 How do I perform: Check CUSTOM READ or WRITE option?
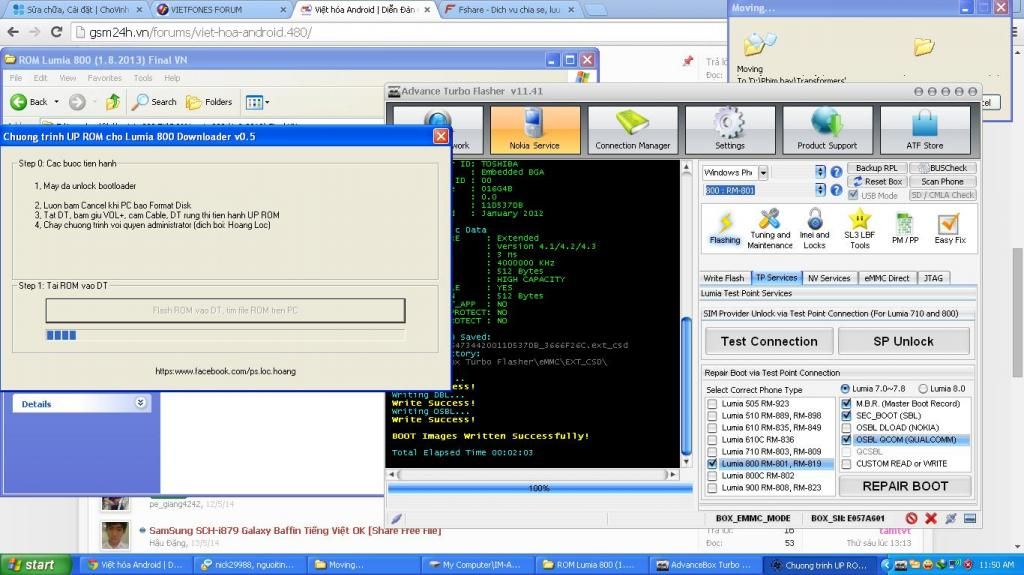847,464
